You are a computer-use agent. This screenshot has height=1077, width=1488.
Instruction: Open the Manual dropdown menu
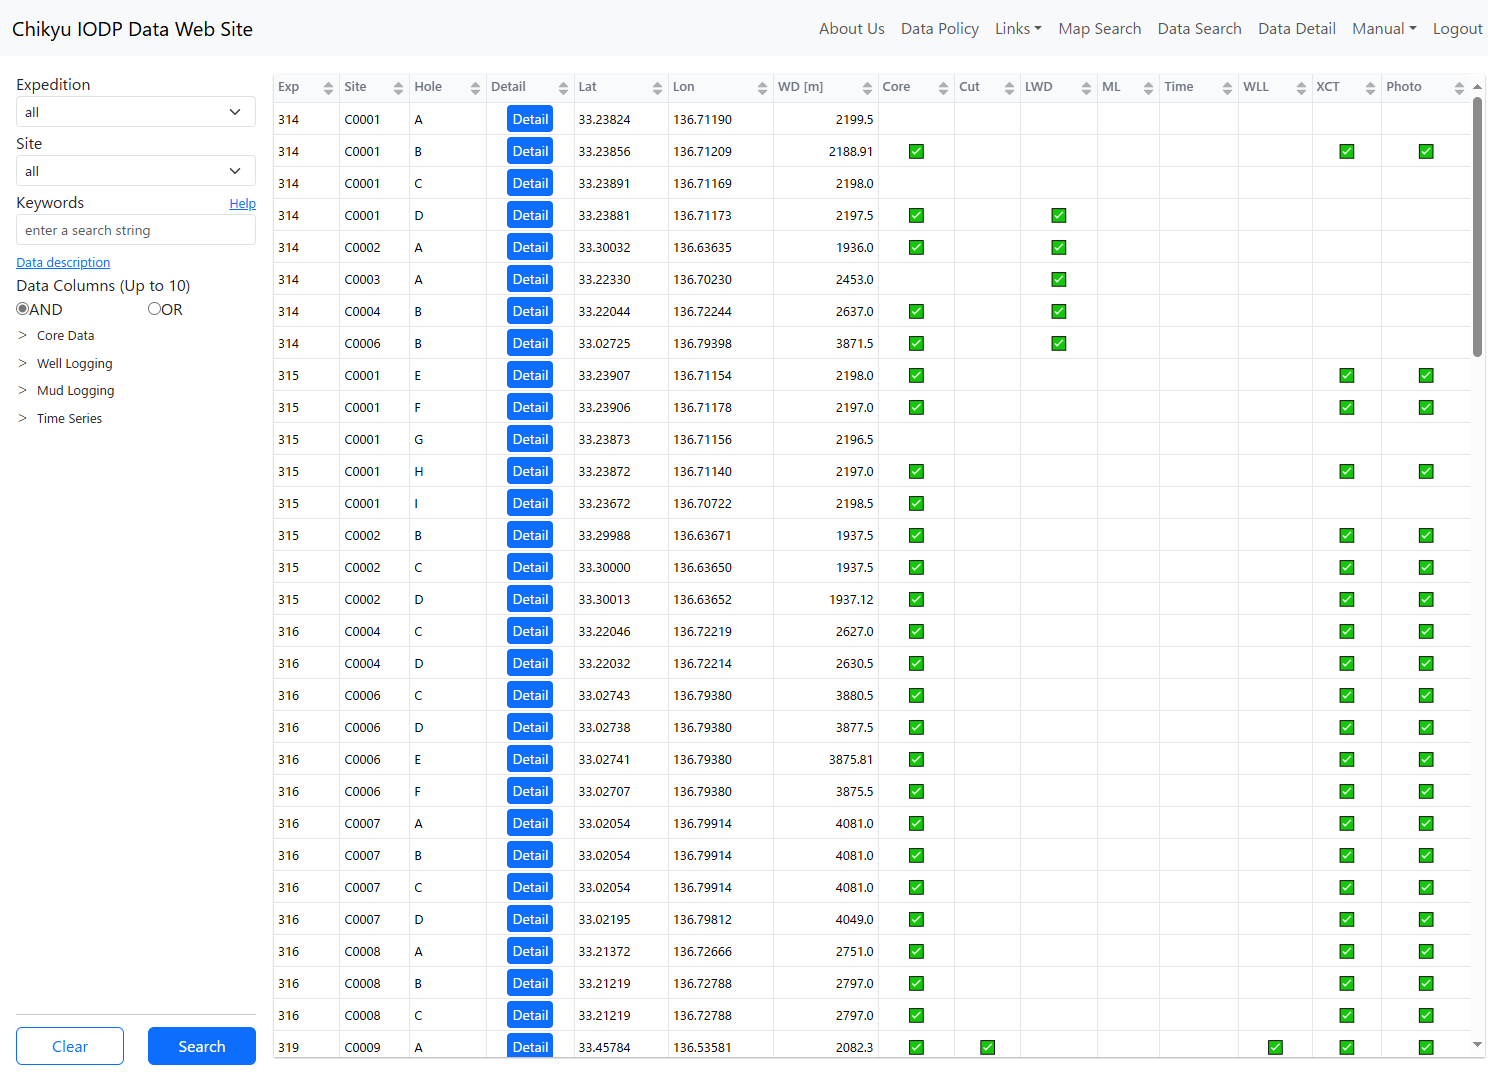[x=1384, y=29]
